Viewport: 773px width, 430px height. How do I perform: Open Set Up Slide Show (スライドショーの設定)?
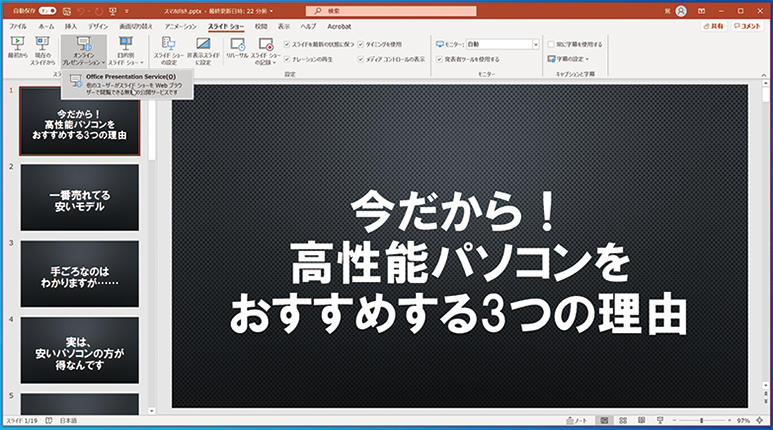tap(169, 51)
